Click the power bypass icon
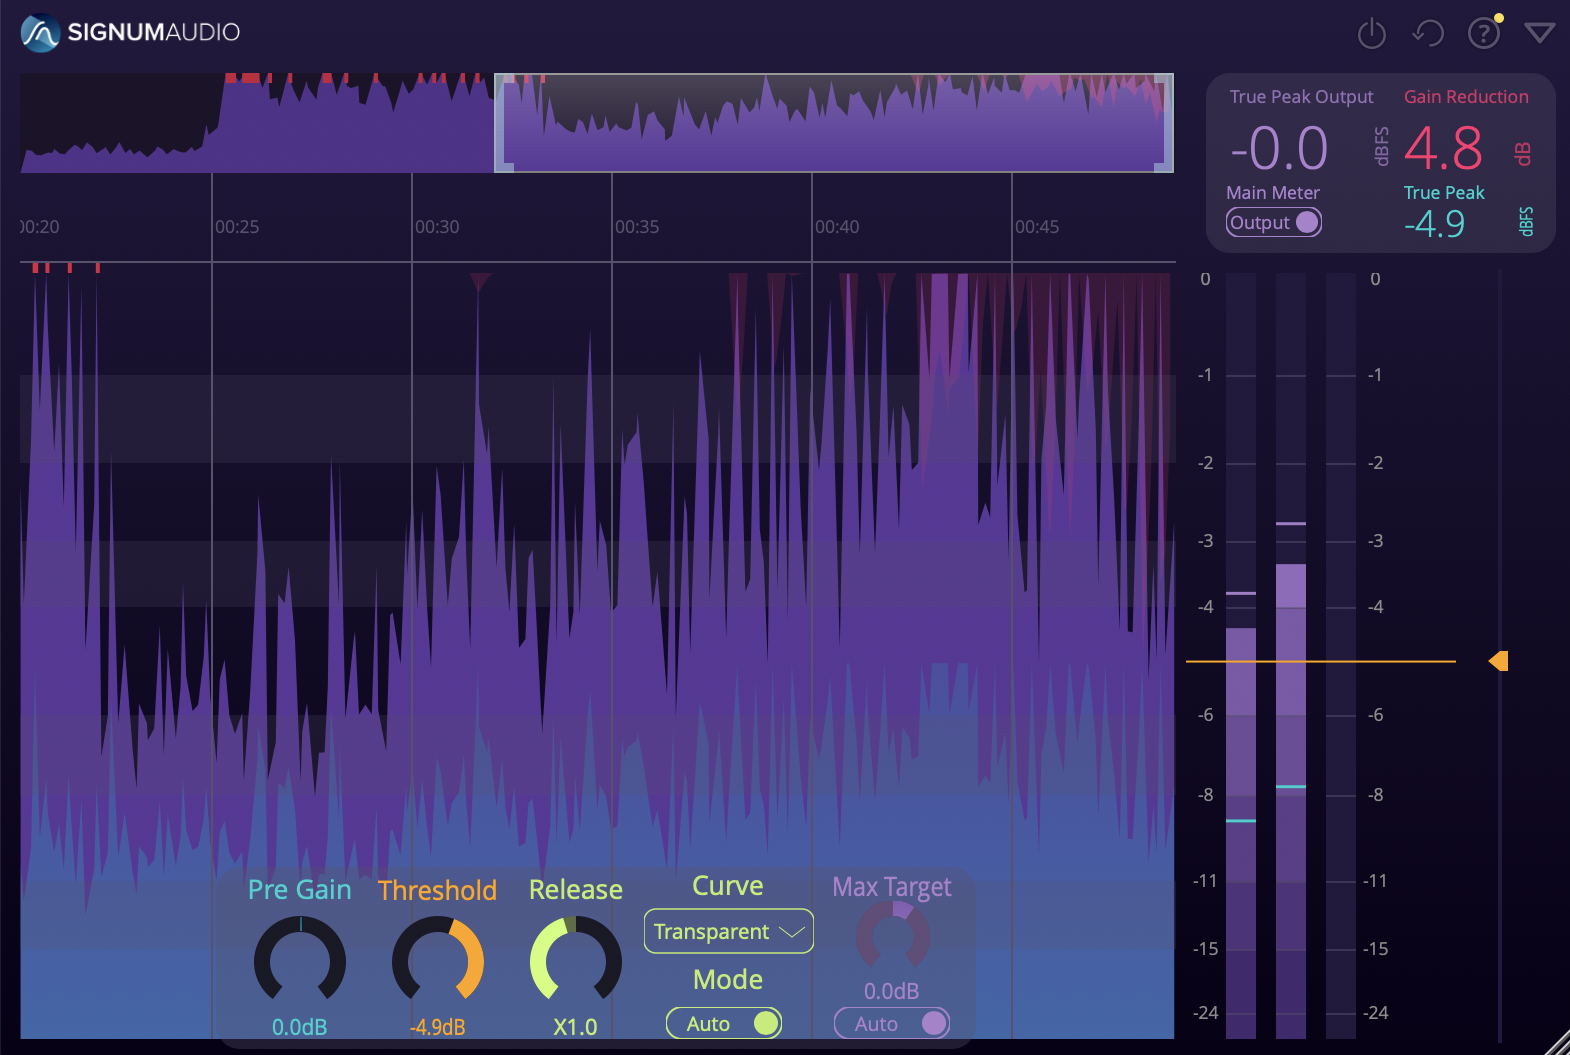The height and width of the screenshot is (1055, 1570). coord(1371,34)
